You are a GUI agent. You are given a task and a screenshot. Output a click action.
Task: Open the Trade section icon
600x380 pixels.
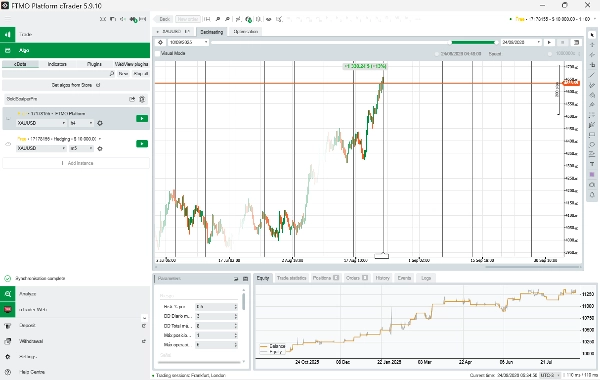tap(7, 34)
